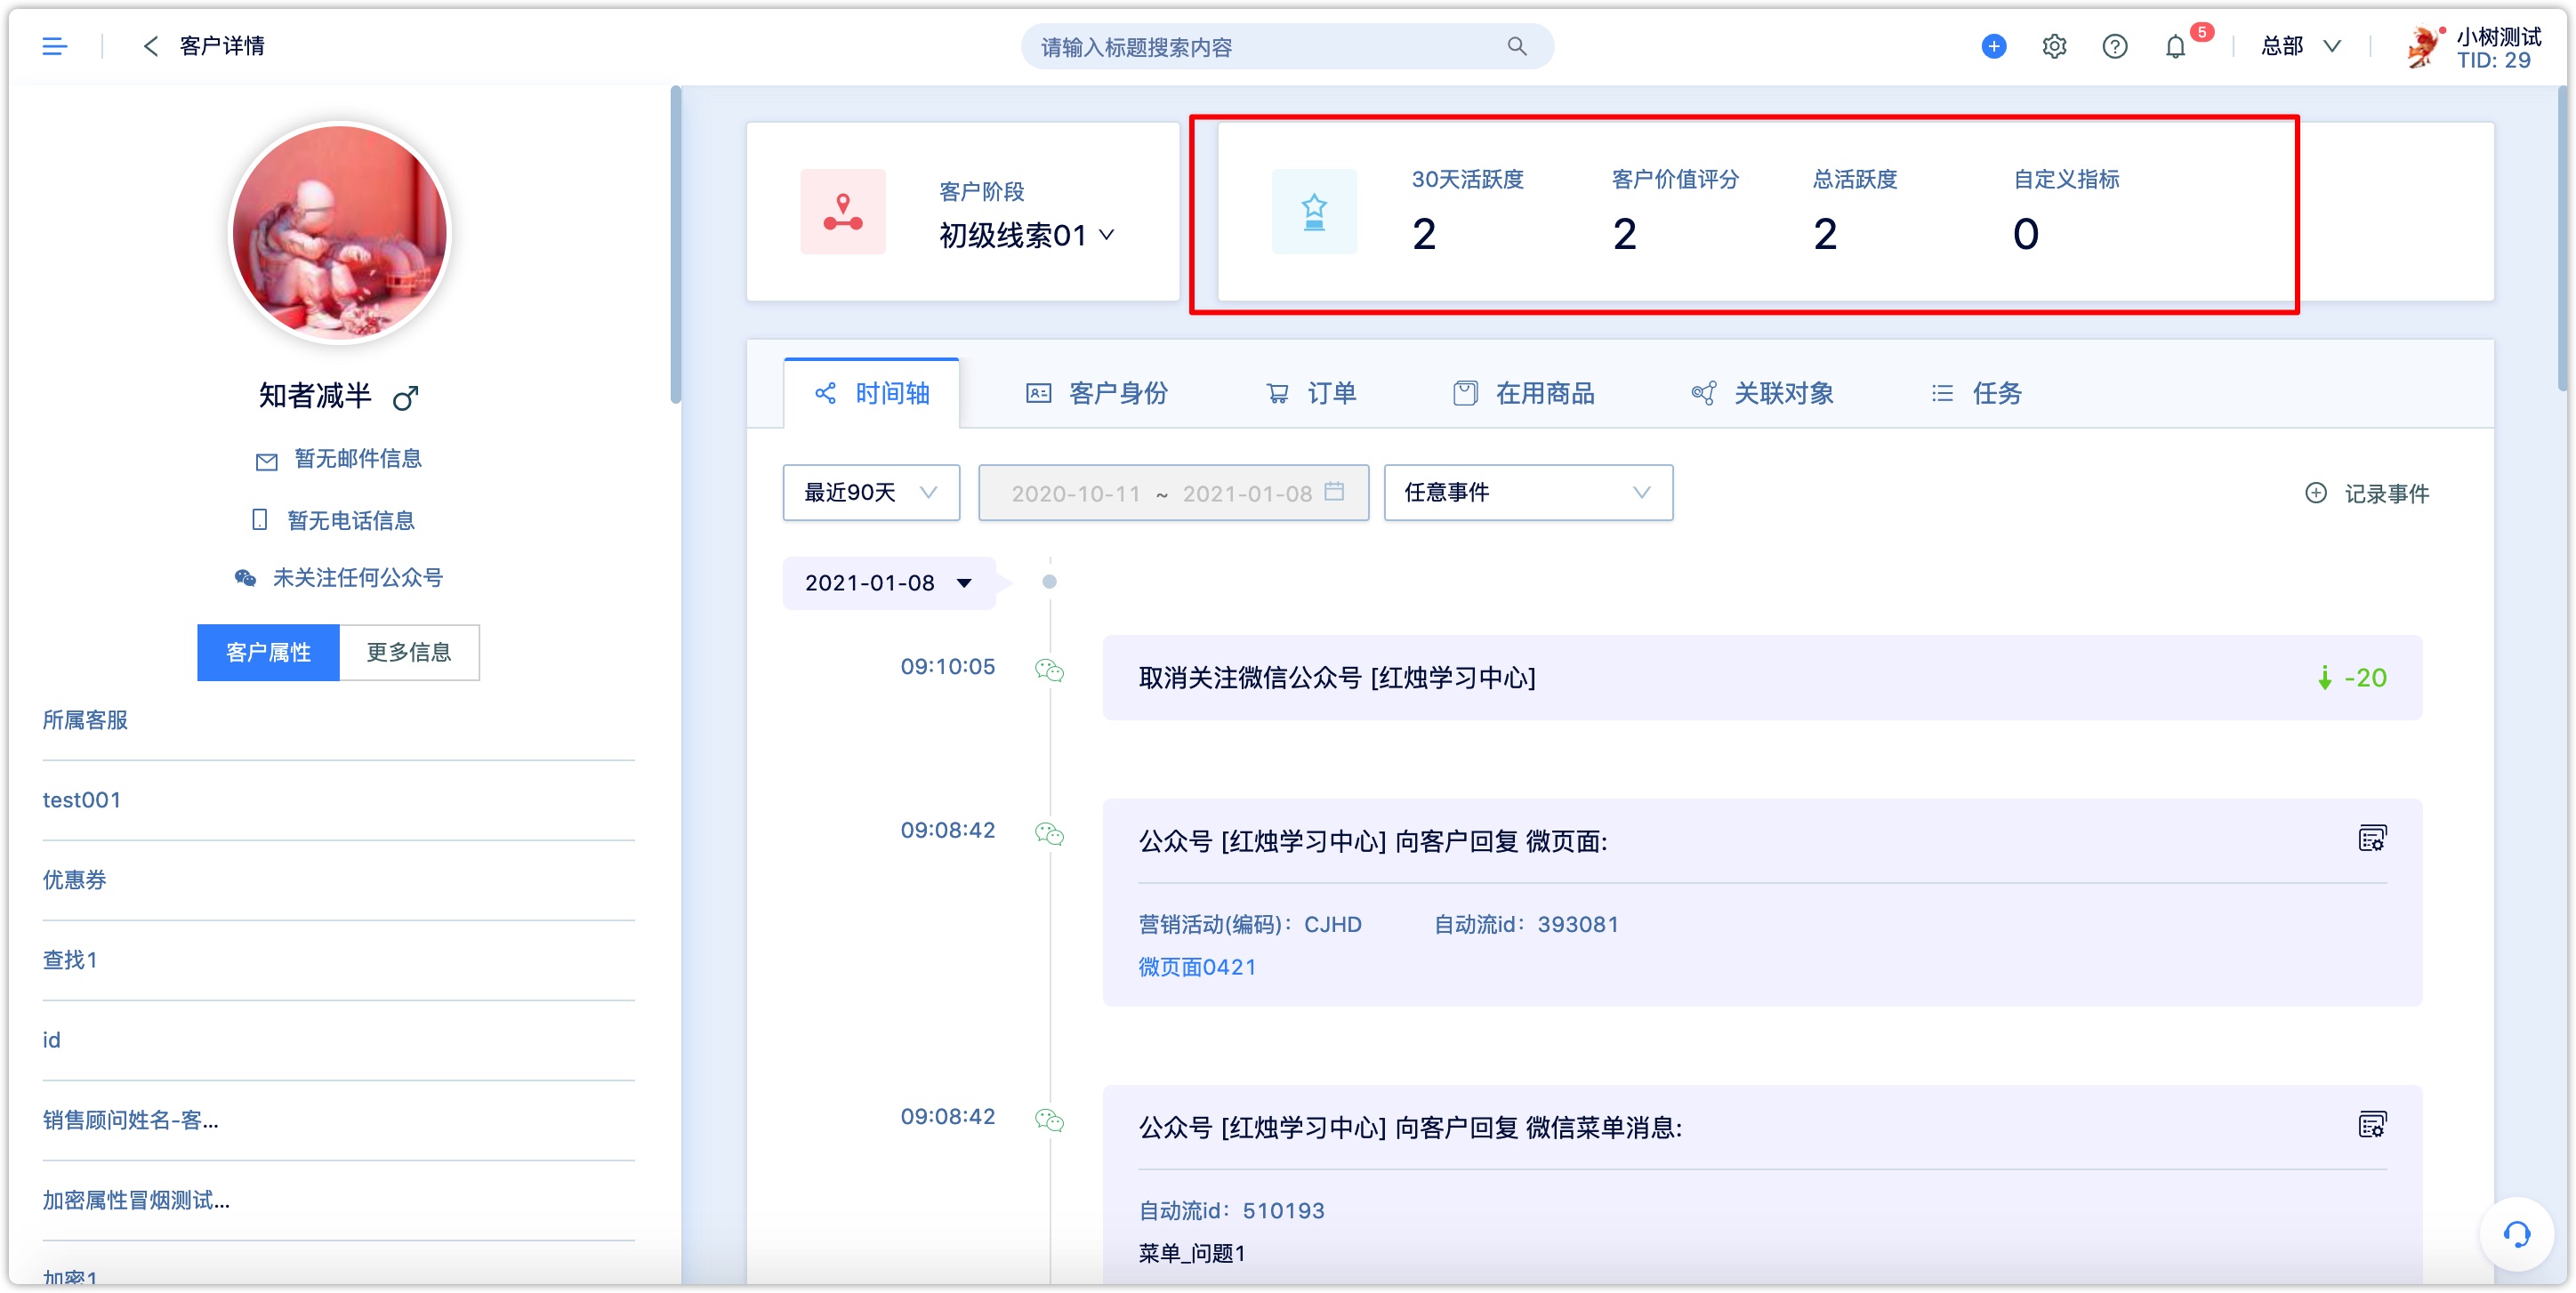Image resolution: width=2576 pixels, height=1293 pixels.
Task: Switch to the 时间轴 tab
Action: point(871,393)
